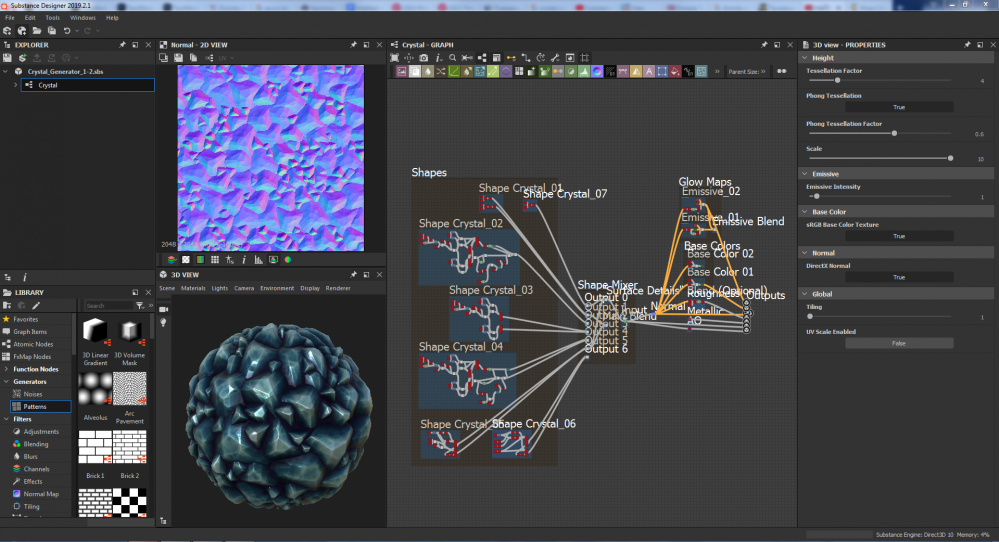Toggle the Phong Tessellation True button

pyautogui.click(x=898, y=107)
